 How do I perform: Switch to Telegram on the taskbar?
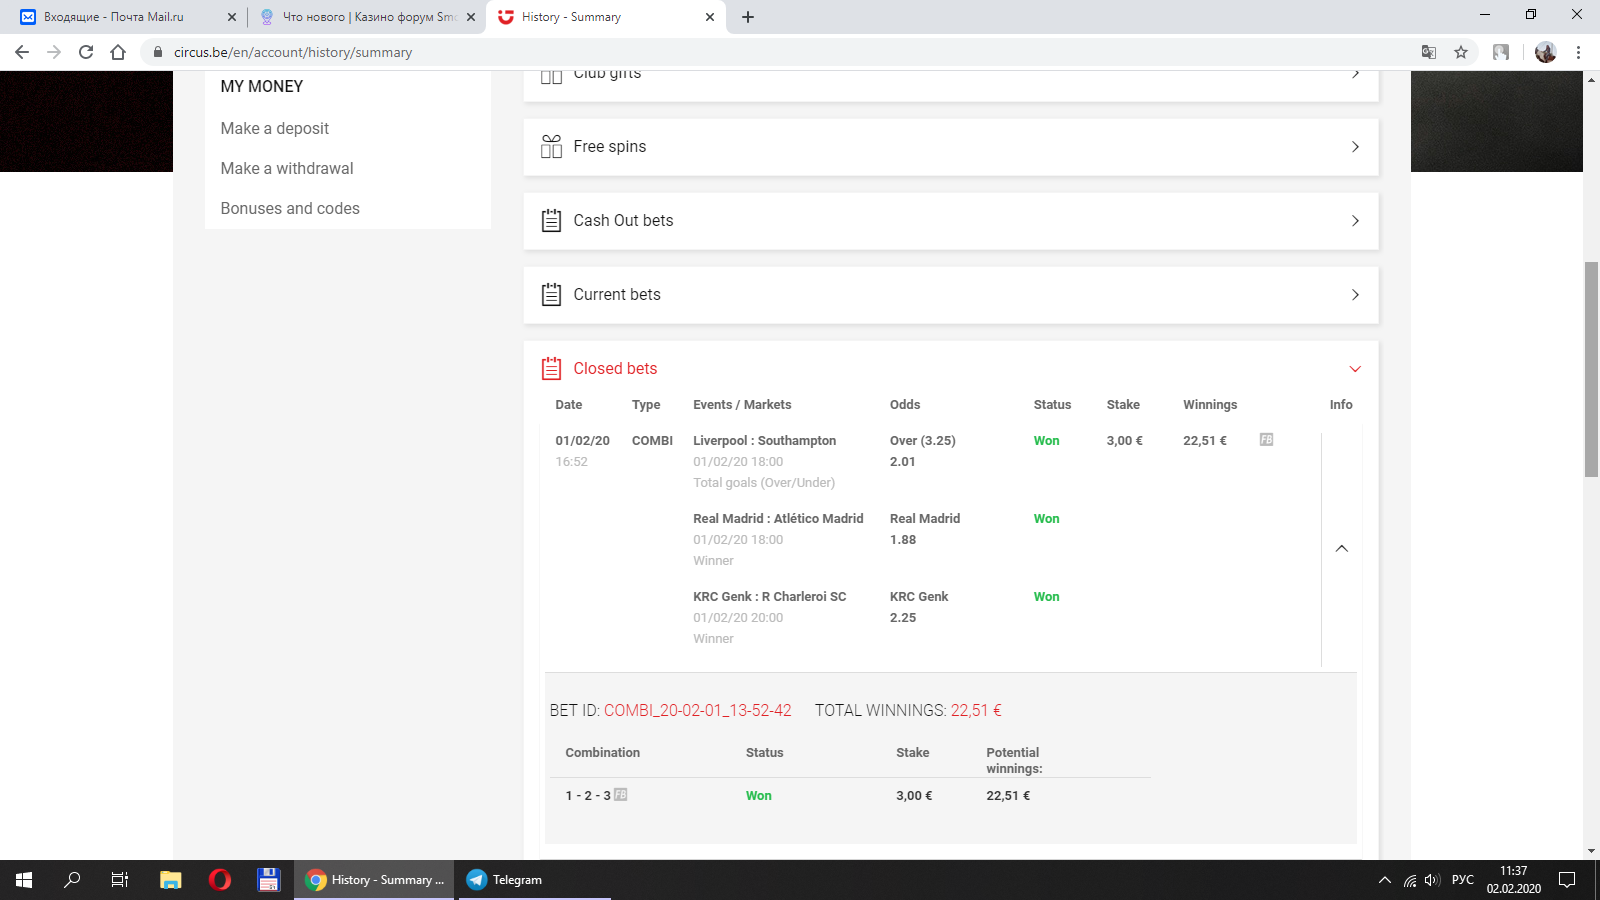[534, 880]
